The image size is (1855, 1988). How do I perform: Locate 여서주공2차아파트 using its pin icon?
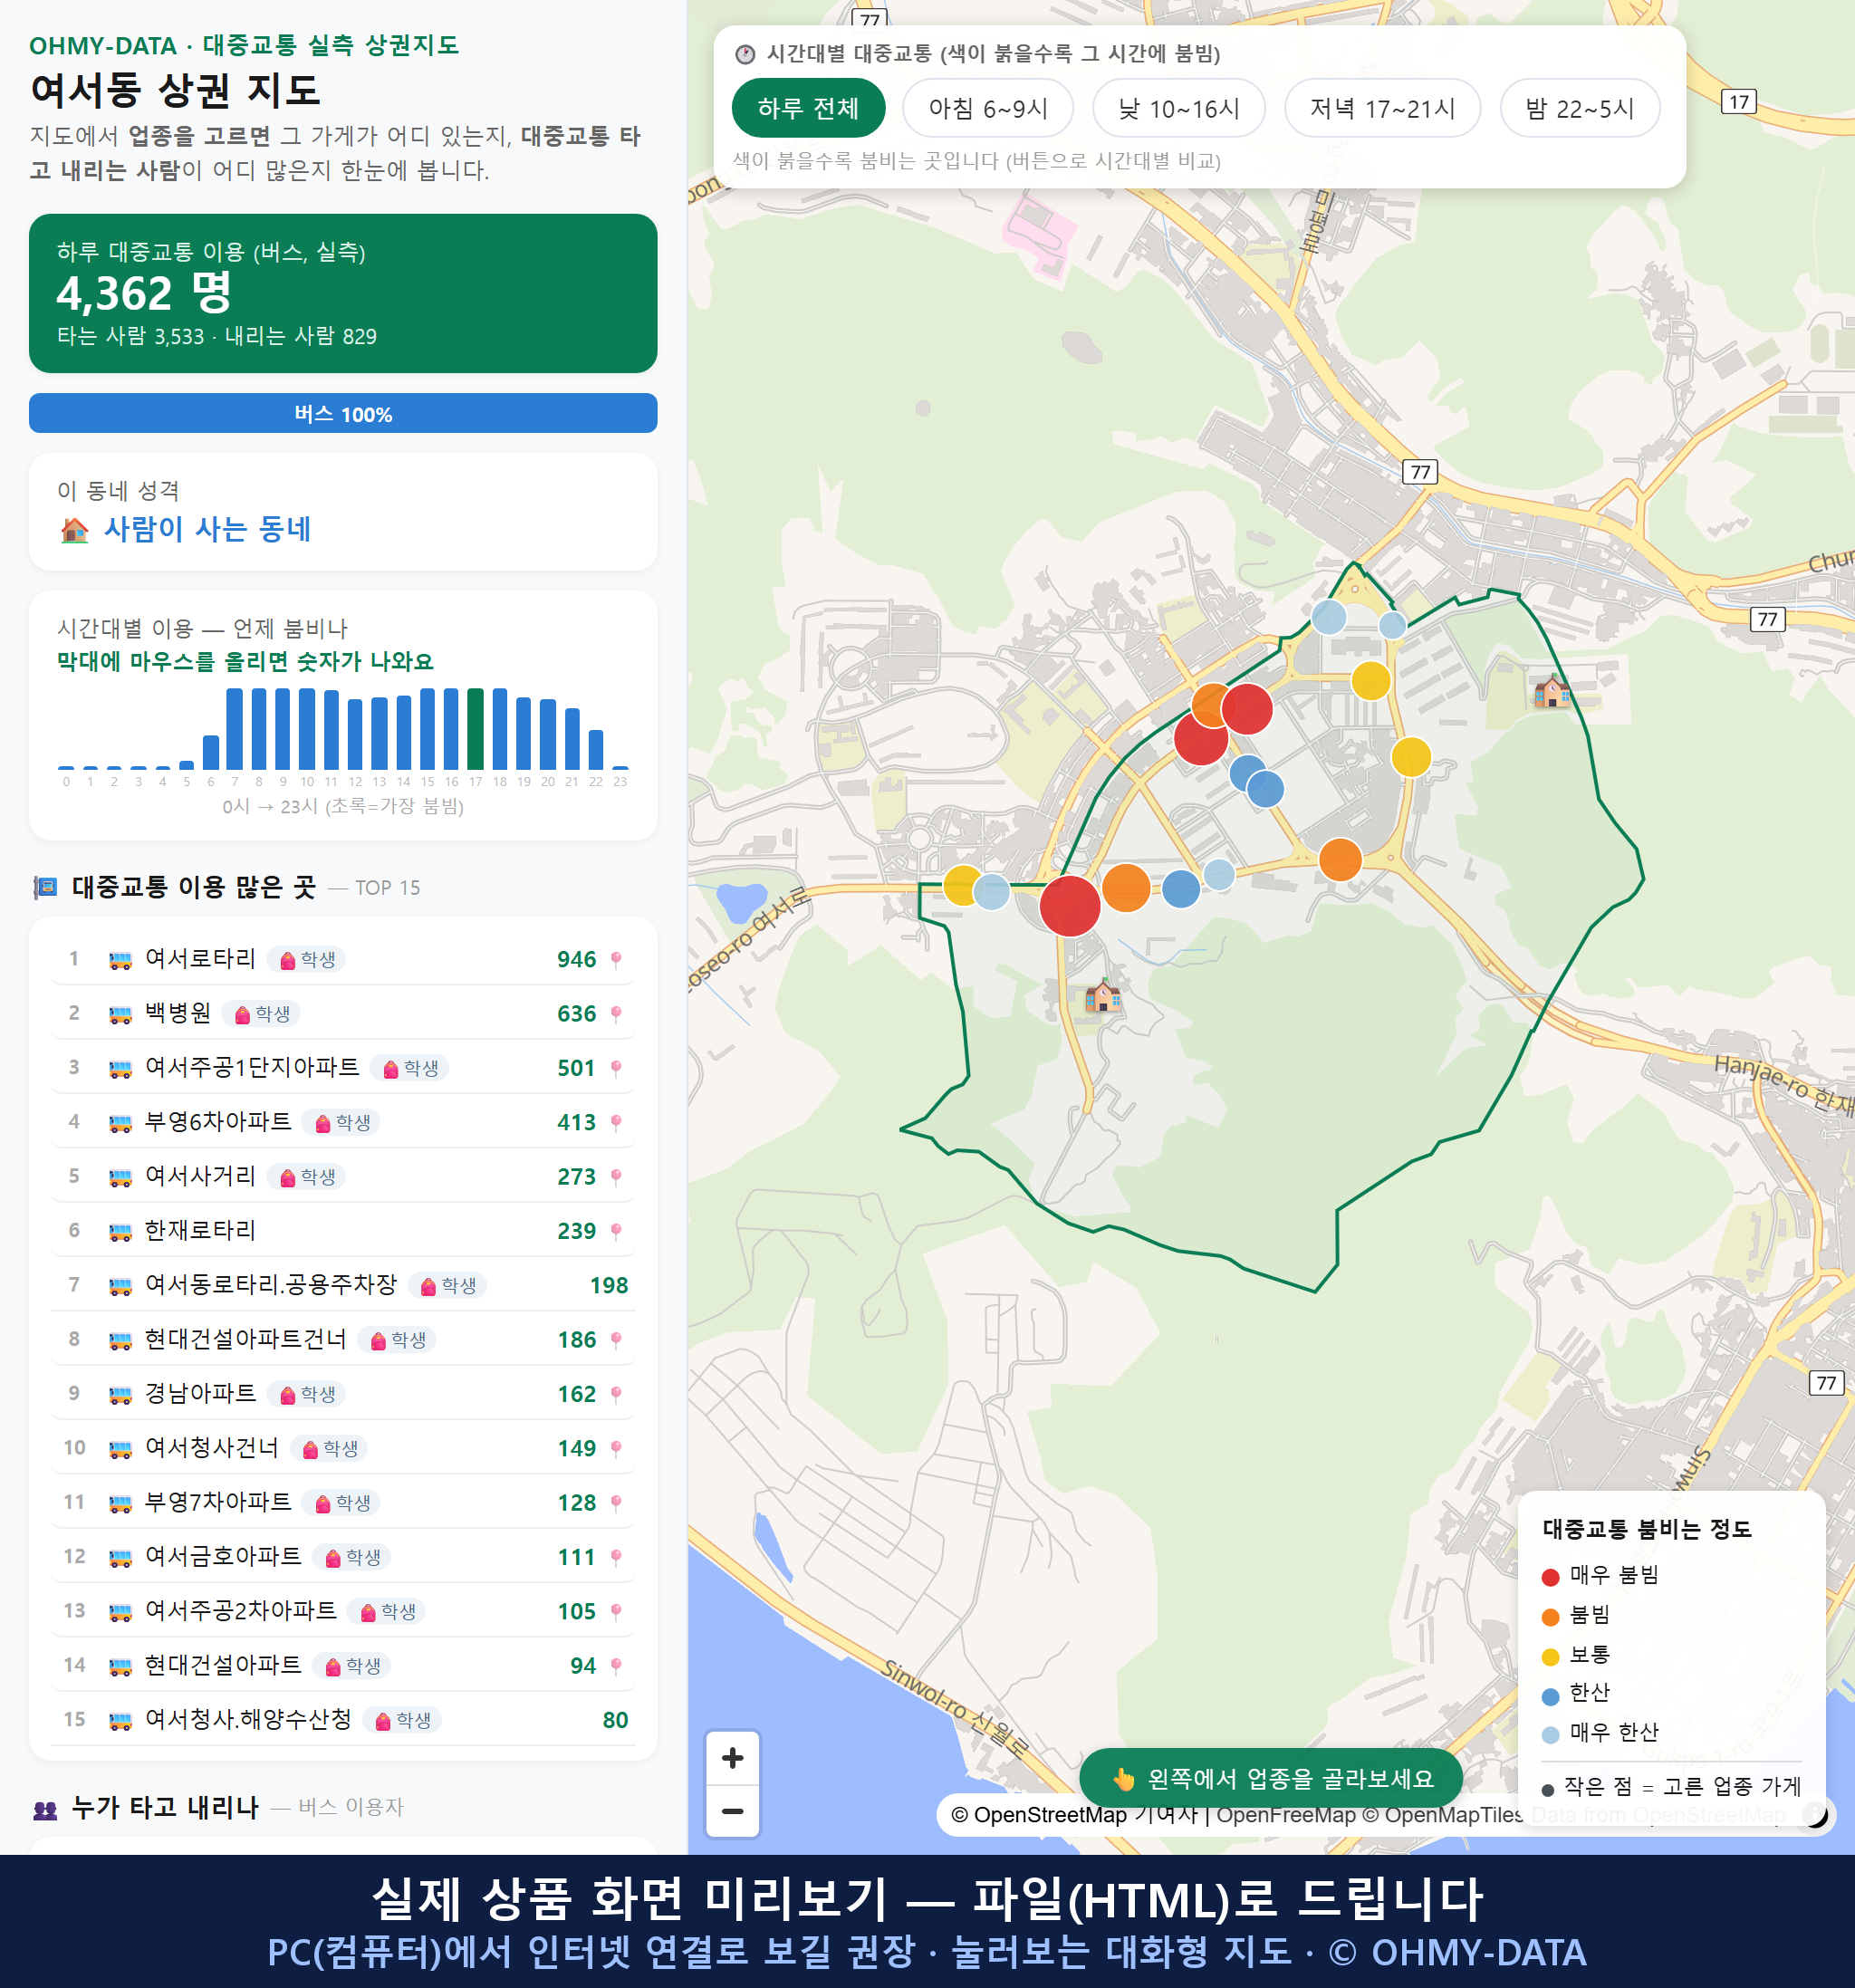(616, 1611)
